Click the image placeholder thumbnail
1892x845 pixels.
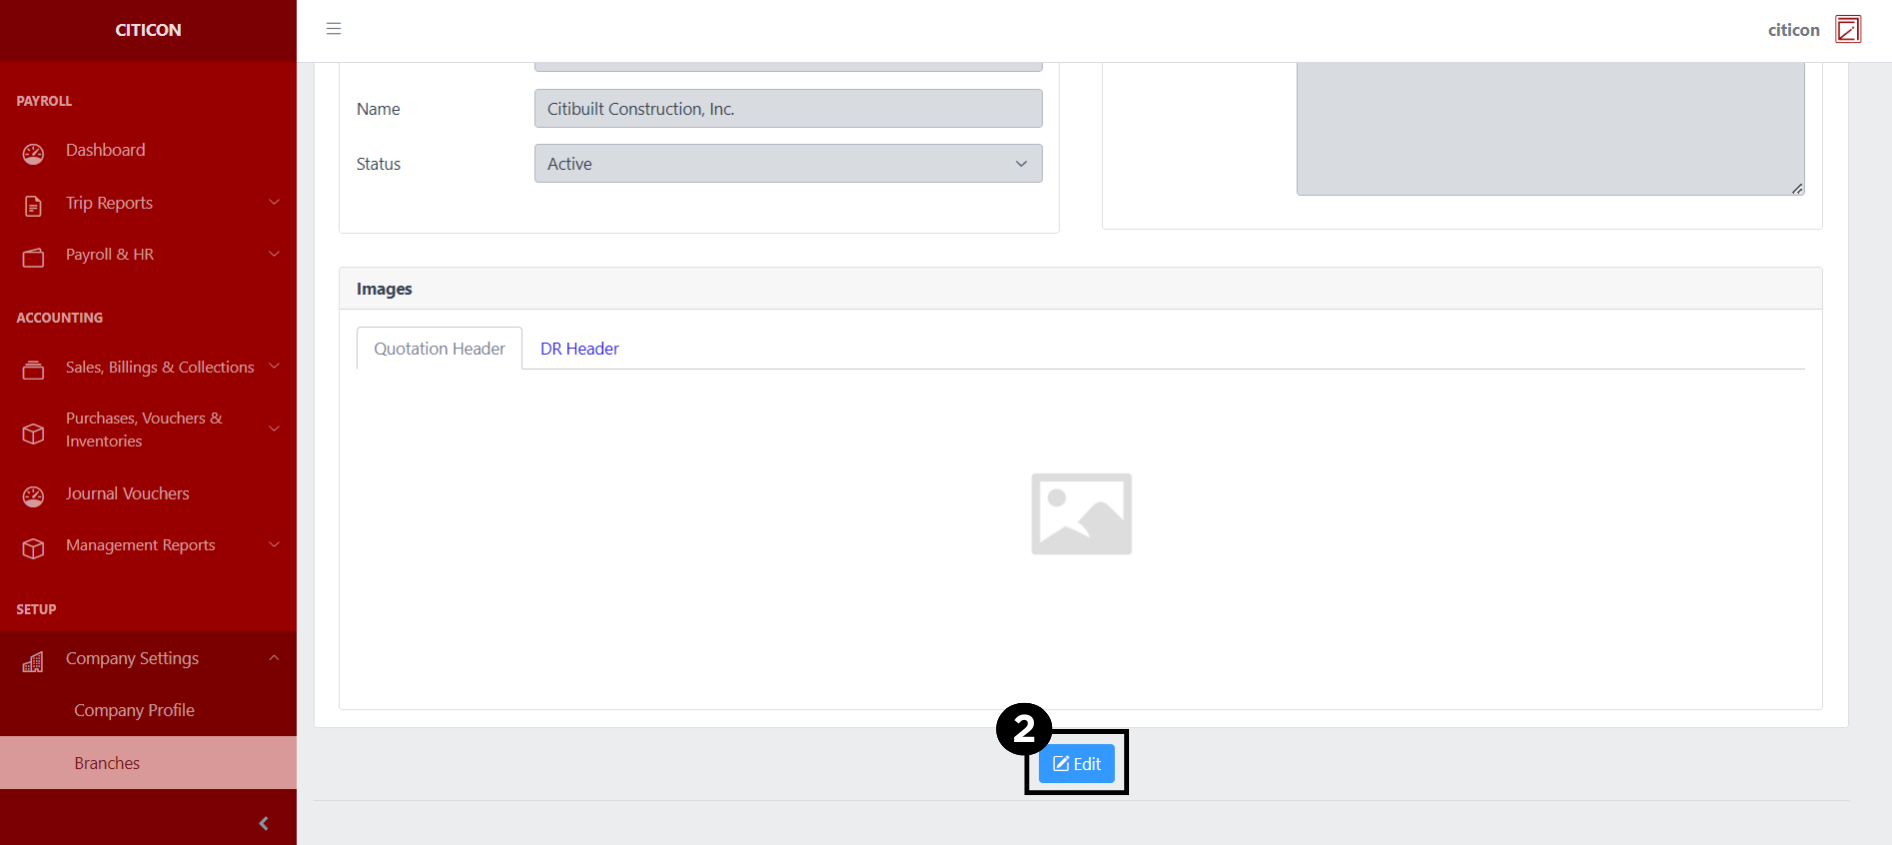(x=1081, y=514)
